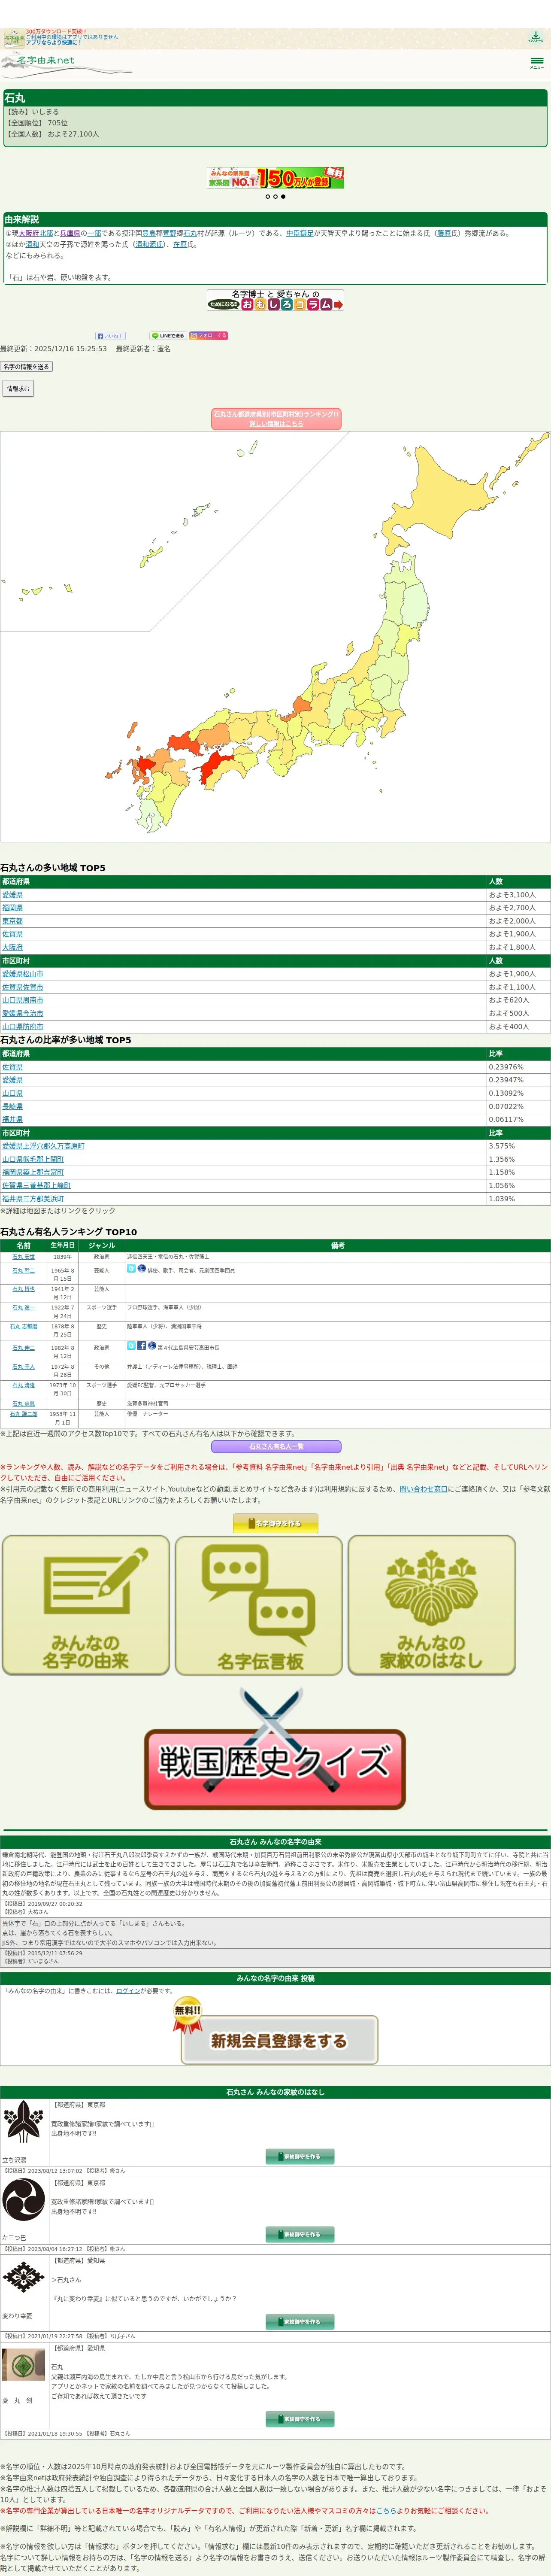Click the 石丸さん有名人一覧 button
This screenshot has height=2576, width=551.
(x=276, y=1447)
